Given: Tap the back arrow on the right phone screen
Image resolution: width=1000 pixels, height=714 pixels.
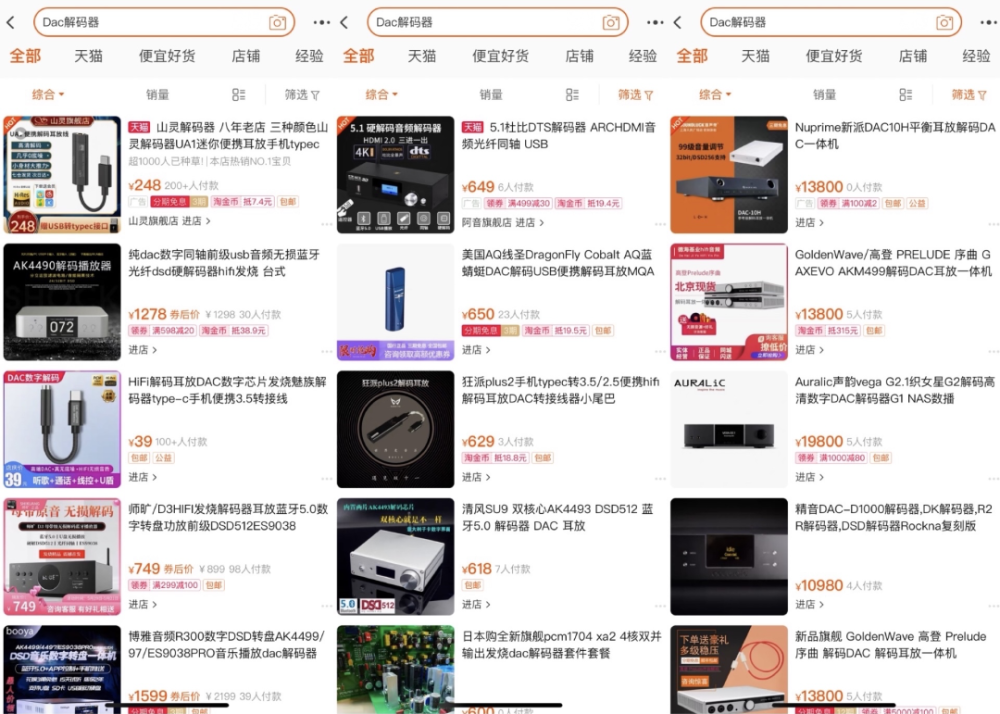Looking at the screenshot, I should 677,22.
